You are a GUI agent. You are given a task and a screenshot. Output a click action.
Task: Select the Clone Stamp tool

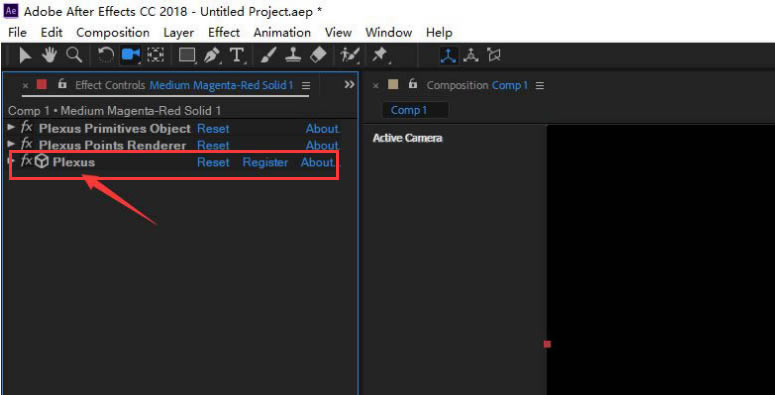(x=293, y=55)
